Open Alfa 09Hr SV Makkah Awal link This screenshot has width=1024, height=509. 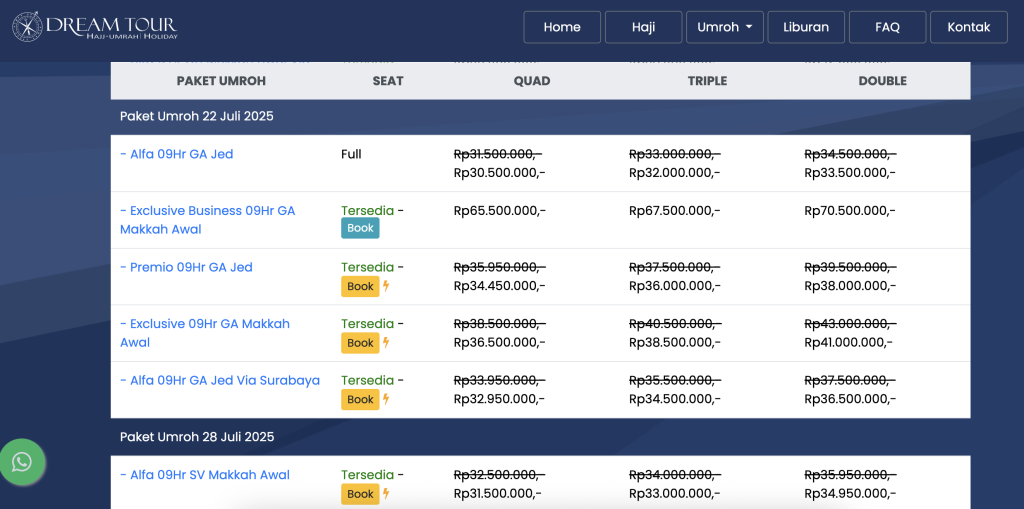coord(205,475)
